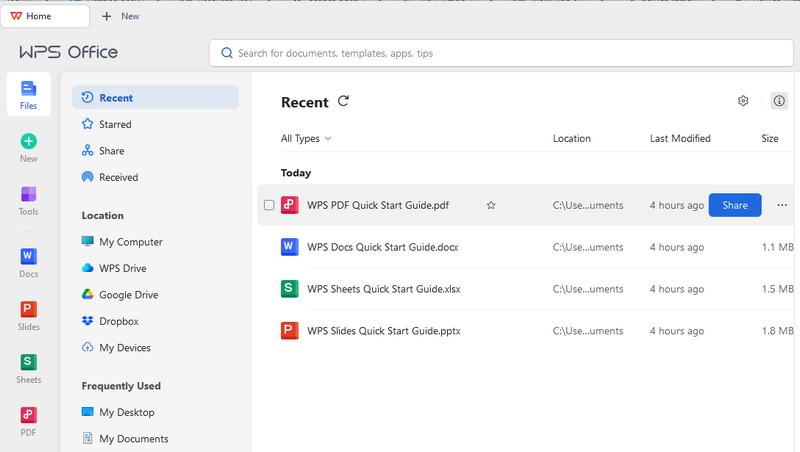Open WPS Slides Quick Start Guide.pptx
Image resolution: width=800 pixels, height=452 pixels.
384,331
